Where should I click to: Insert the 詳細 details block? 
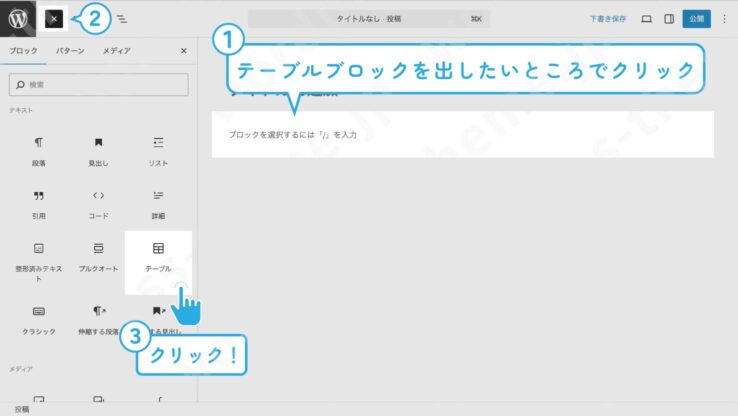pyautogui.click(x=158, y=205)
